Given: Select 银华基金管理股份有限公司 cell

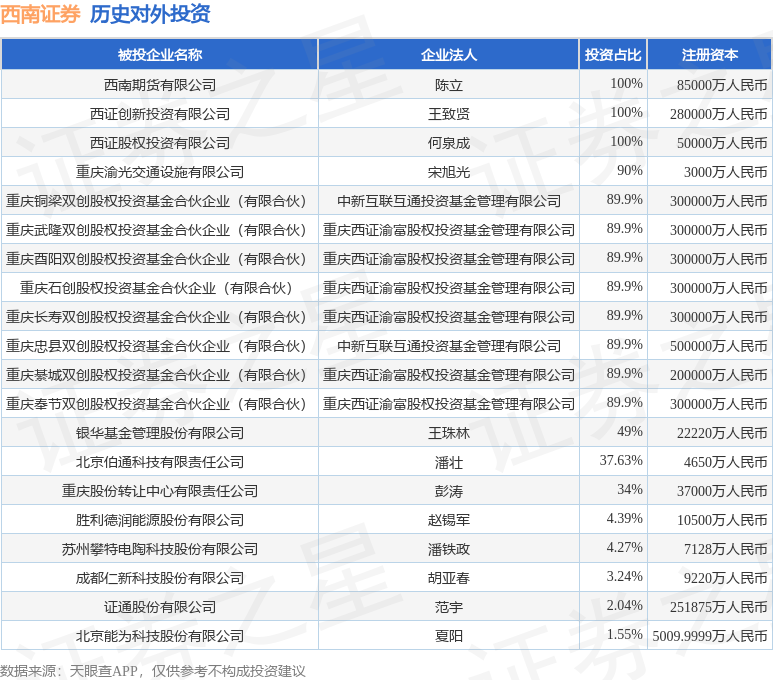Looking at the screenshot, I should pos(160,433).
